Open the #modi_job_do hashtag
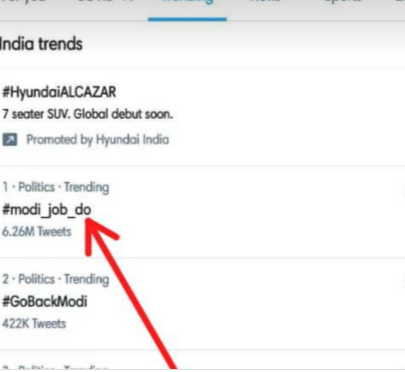This screenshot has height=372, width=405. click(46, 210)
